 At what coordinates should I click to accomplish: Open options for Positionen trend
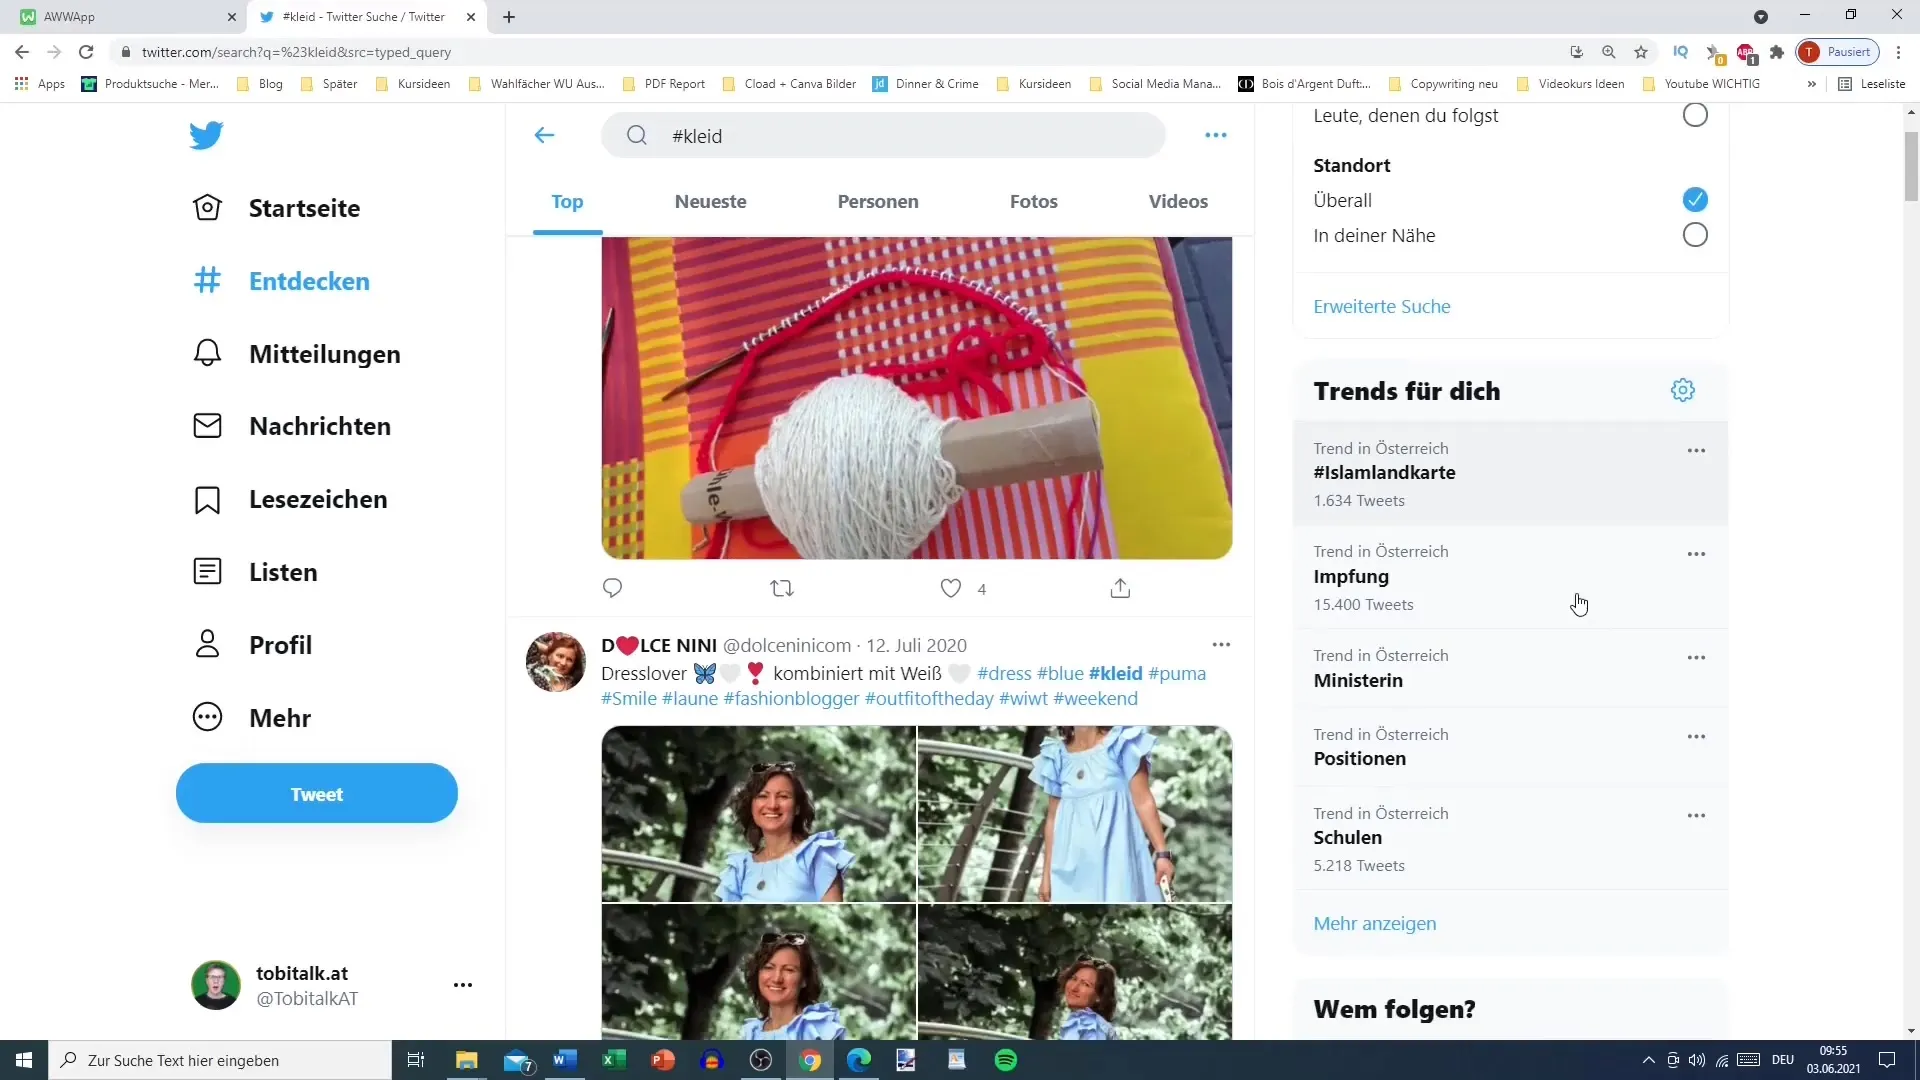pos(1696,737)
